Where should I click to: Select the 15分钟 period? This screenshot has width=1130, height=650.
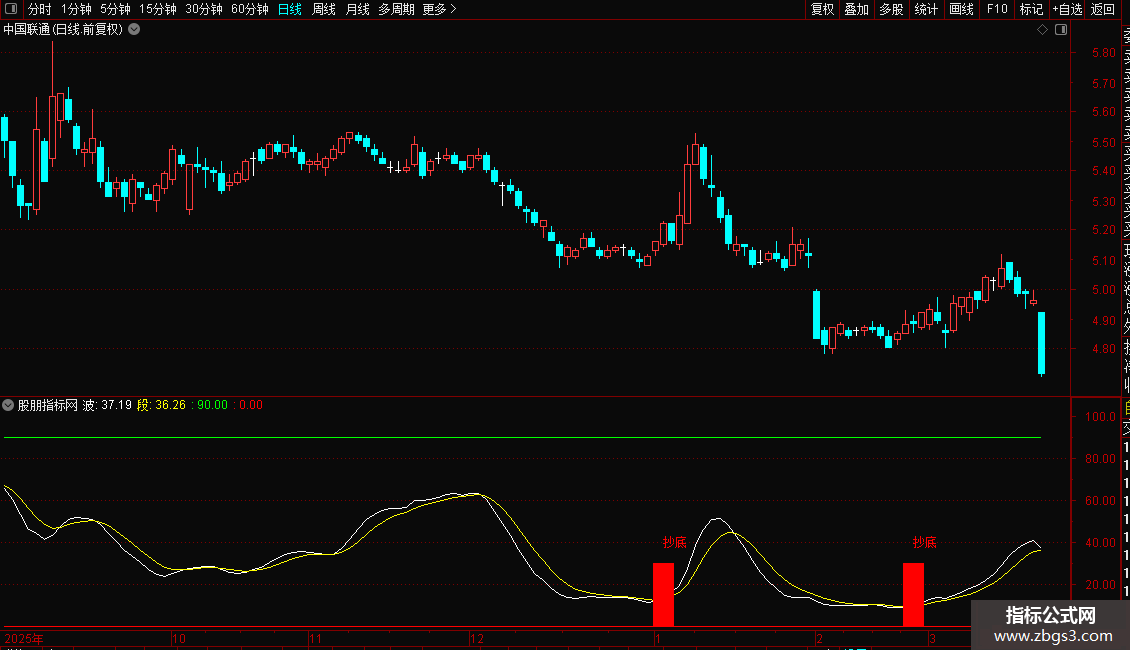pyautogui.click(x=158, y=9)
